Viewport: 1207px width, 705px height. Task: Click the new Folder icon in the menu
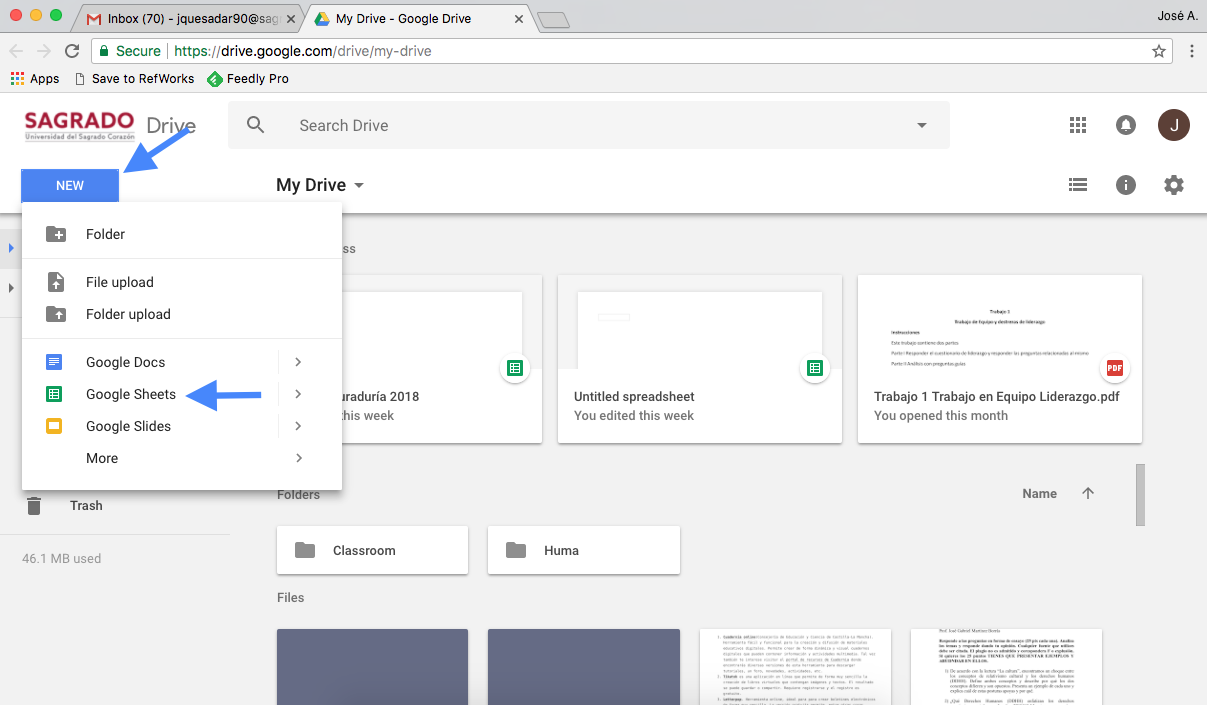[56, 234]
